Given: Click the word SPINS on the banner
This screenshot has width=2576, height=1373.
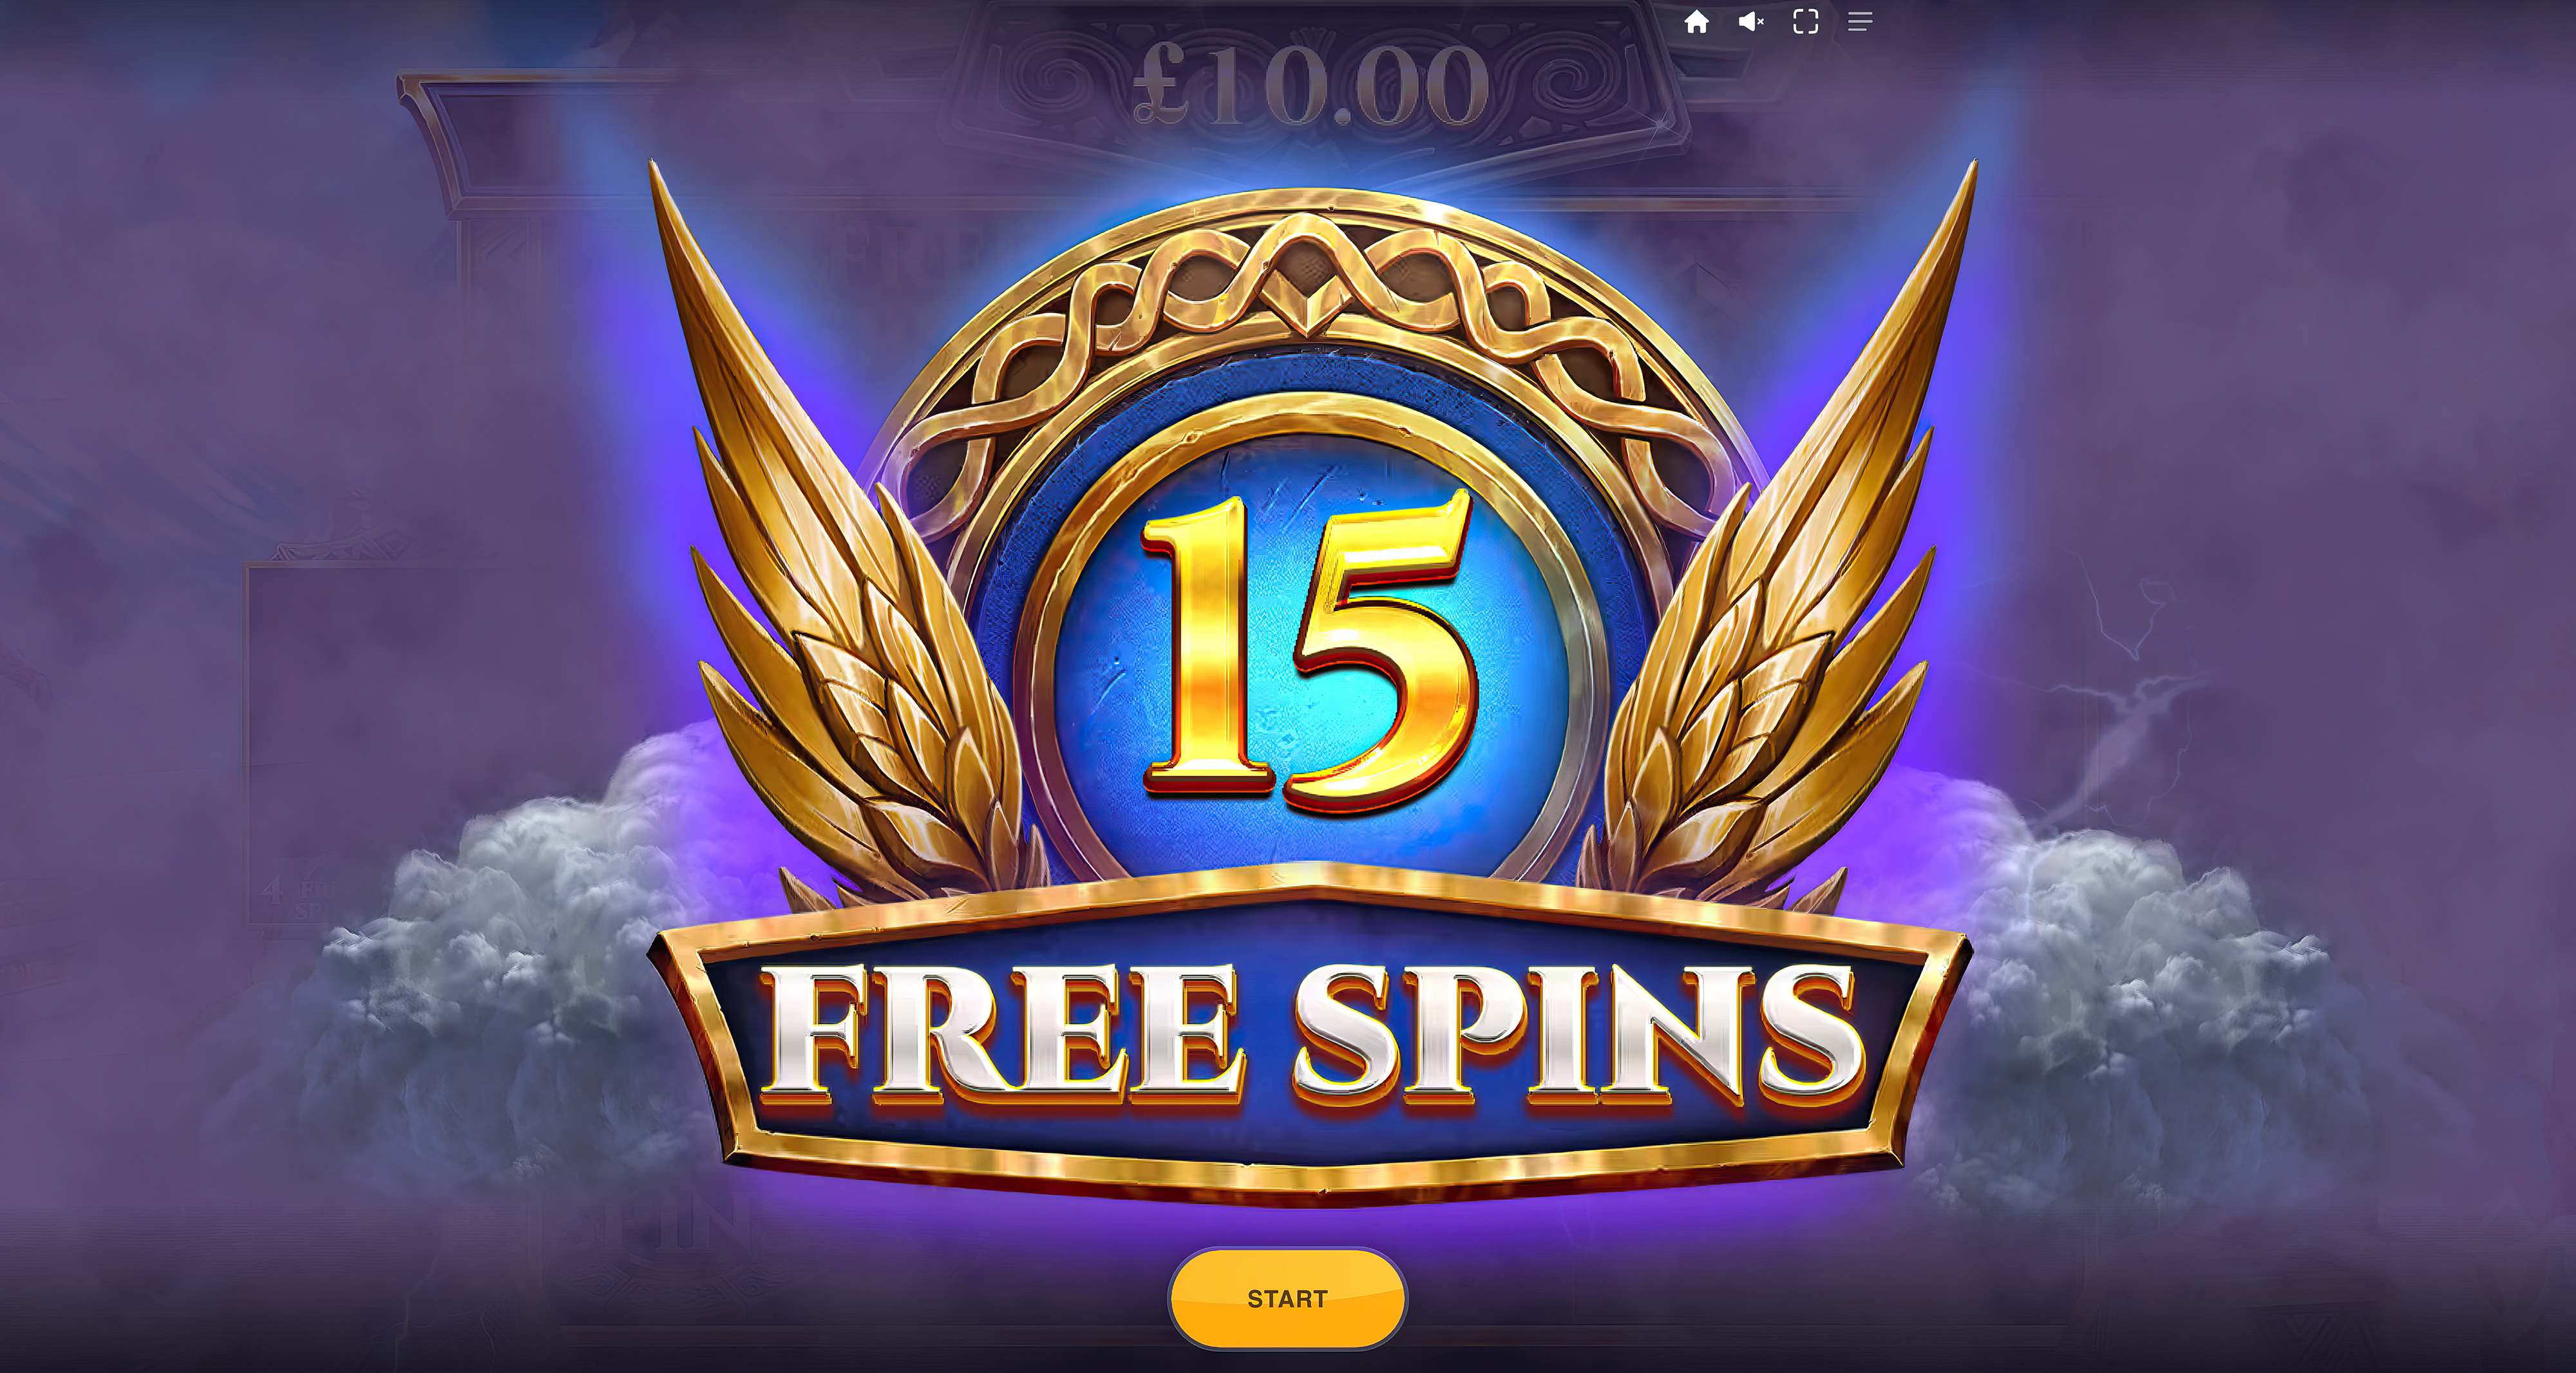Looking at the screenshot, I should pyautogui.click(x=1578, y=1030).
